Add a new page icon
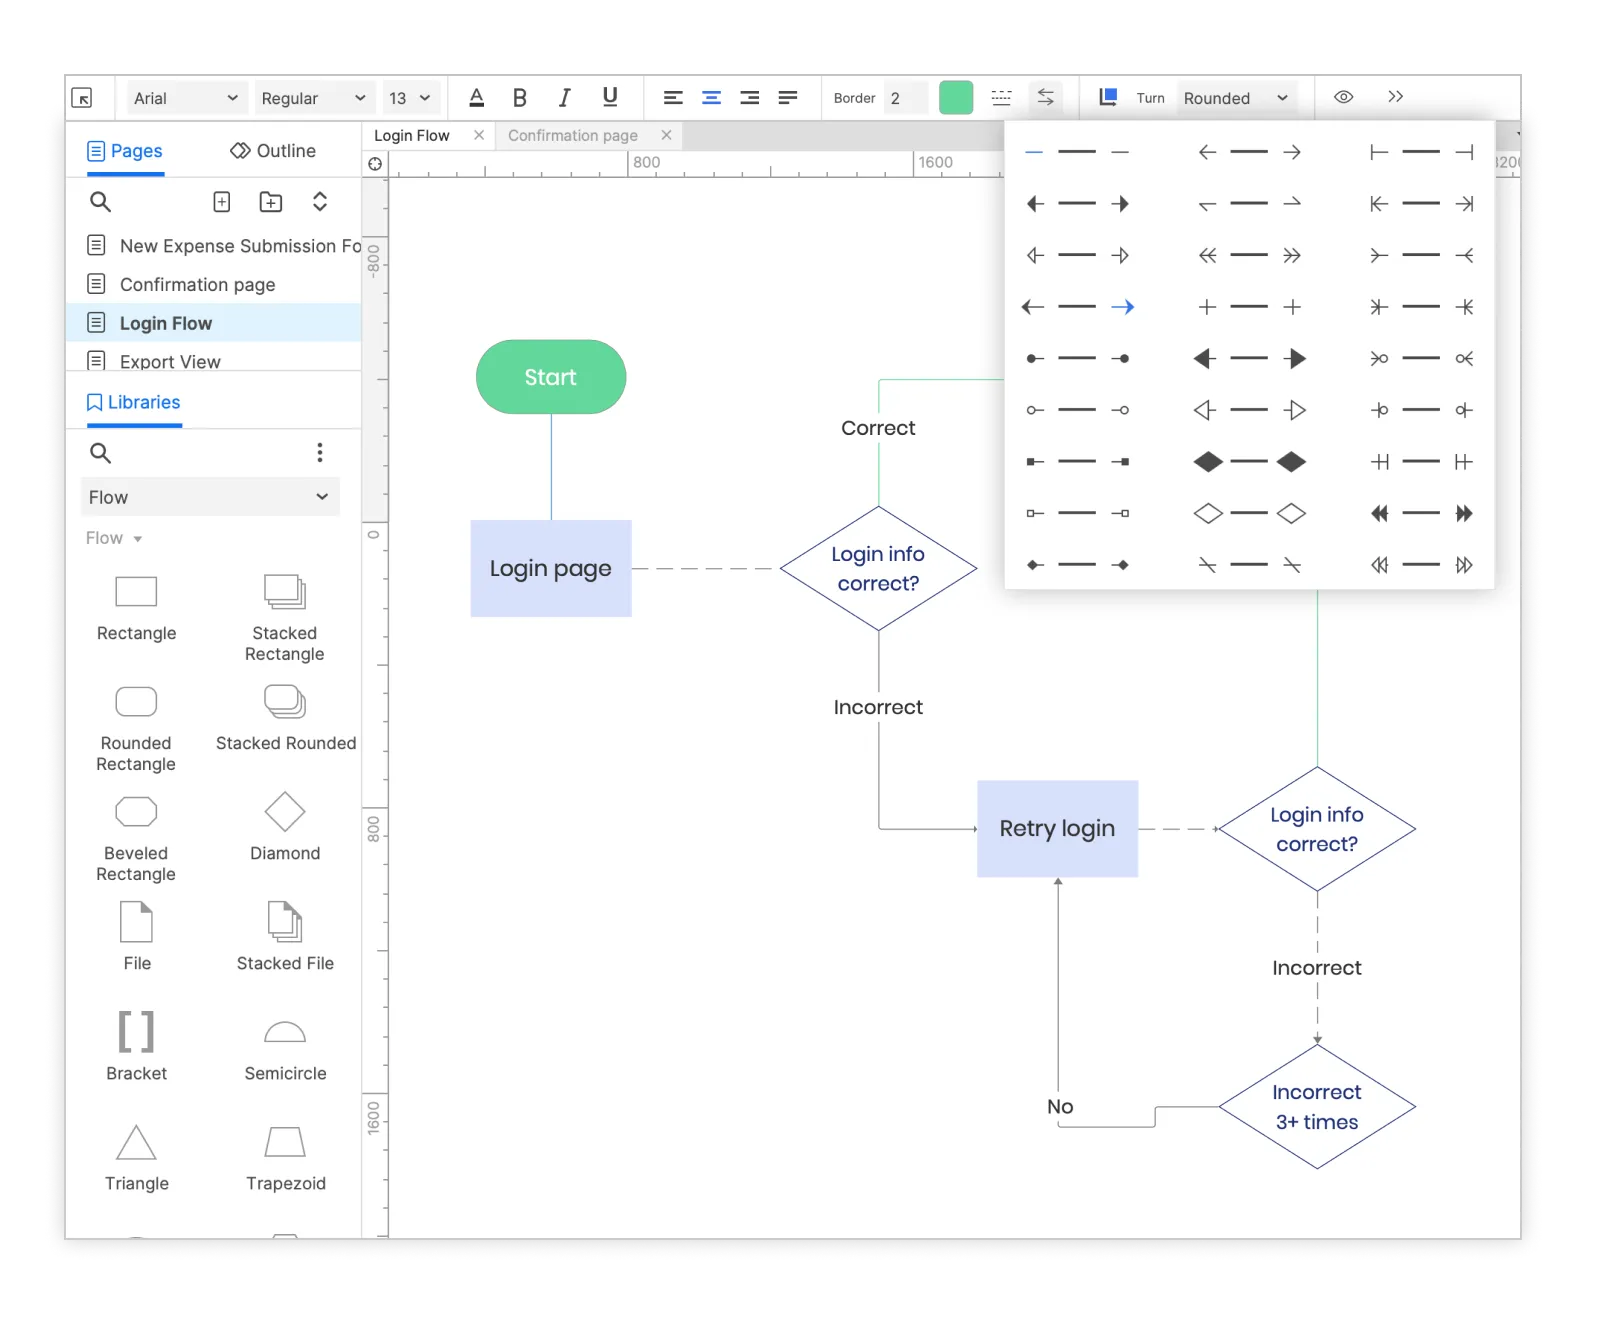Viewport: 1598px width, 1332px height. click(x=222, y=202)
